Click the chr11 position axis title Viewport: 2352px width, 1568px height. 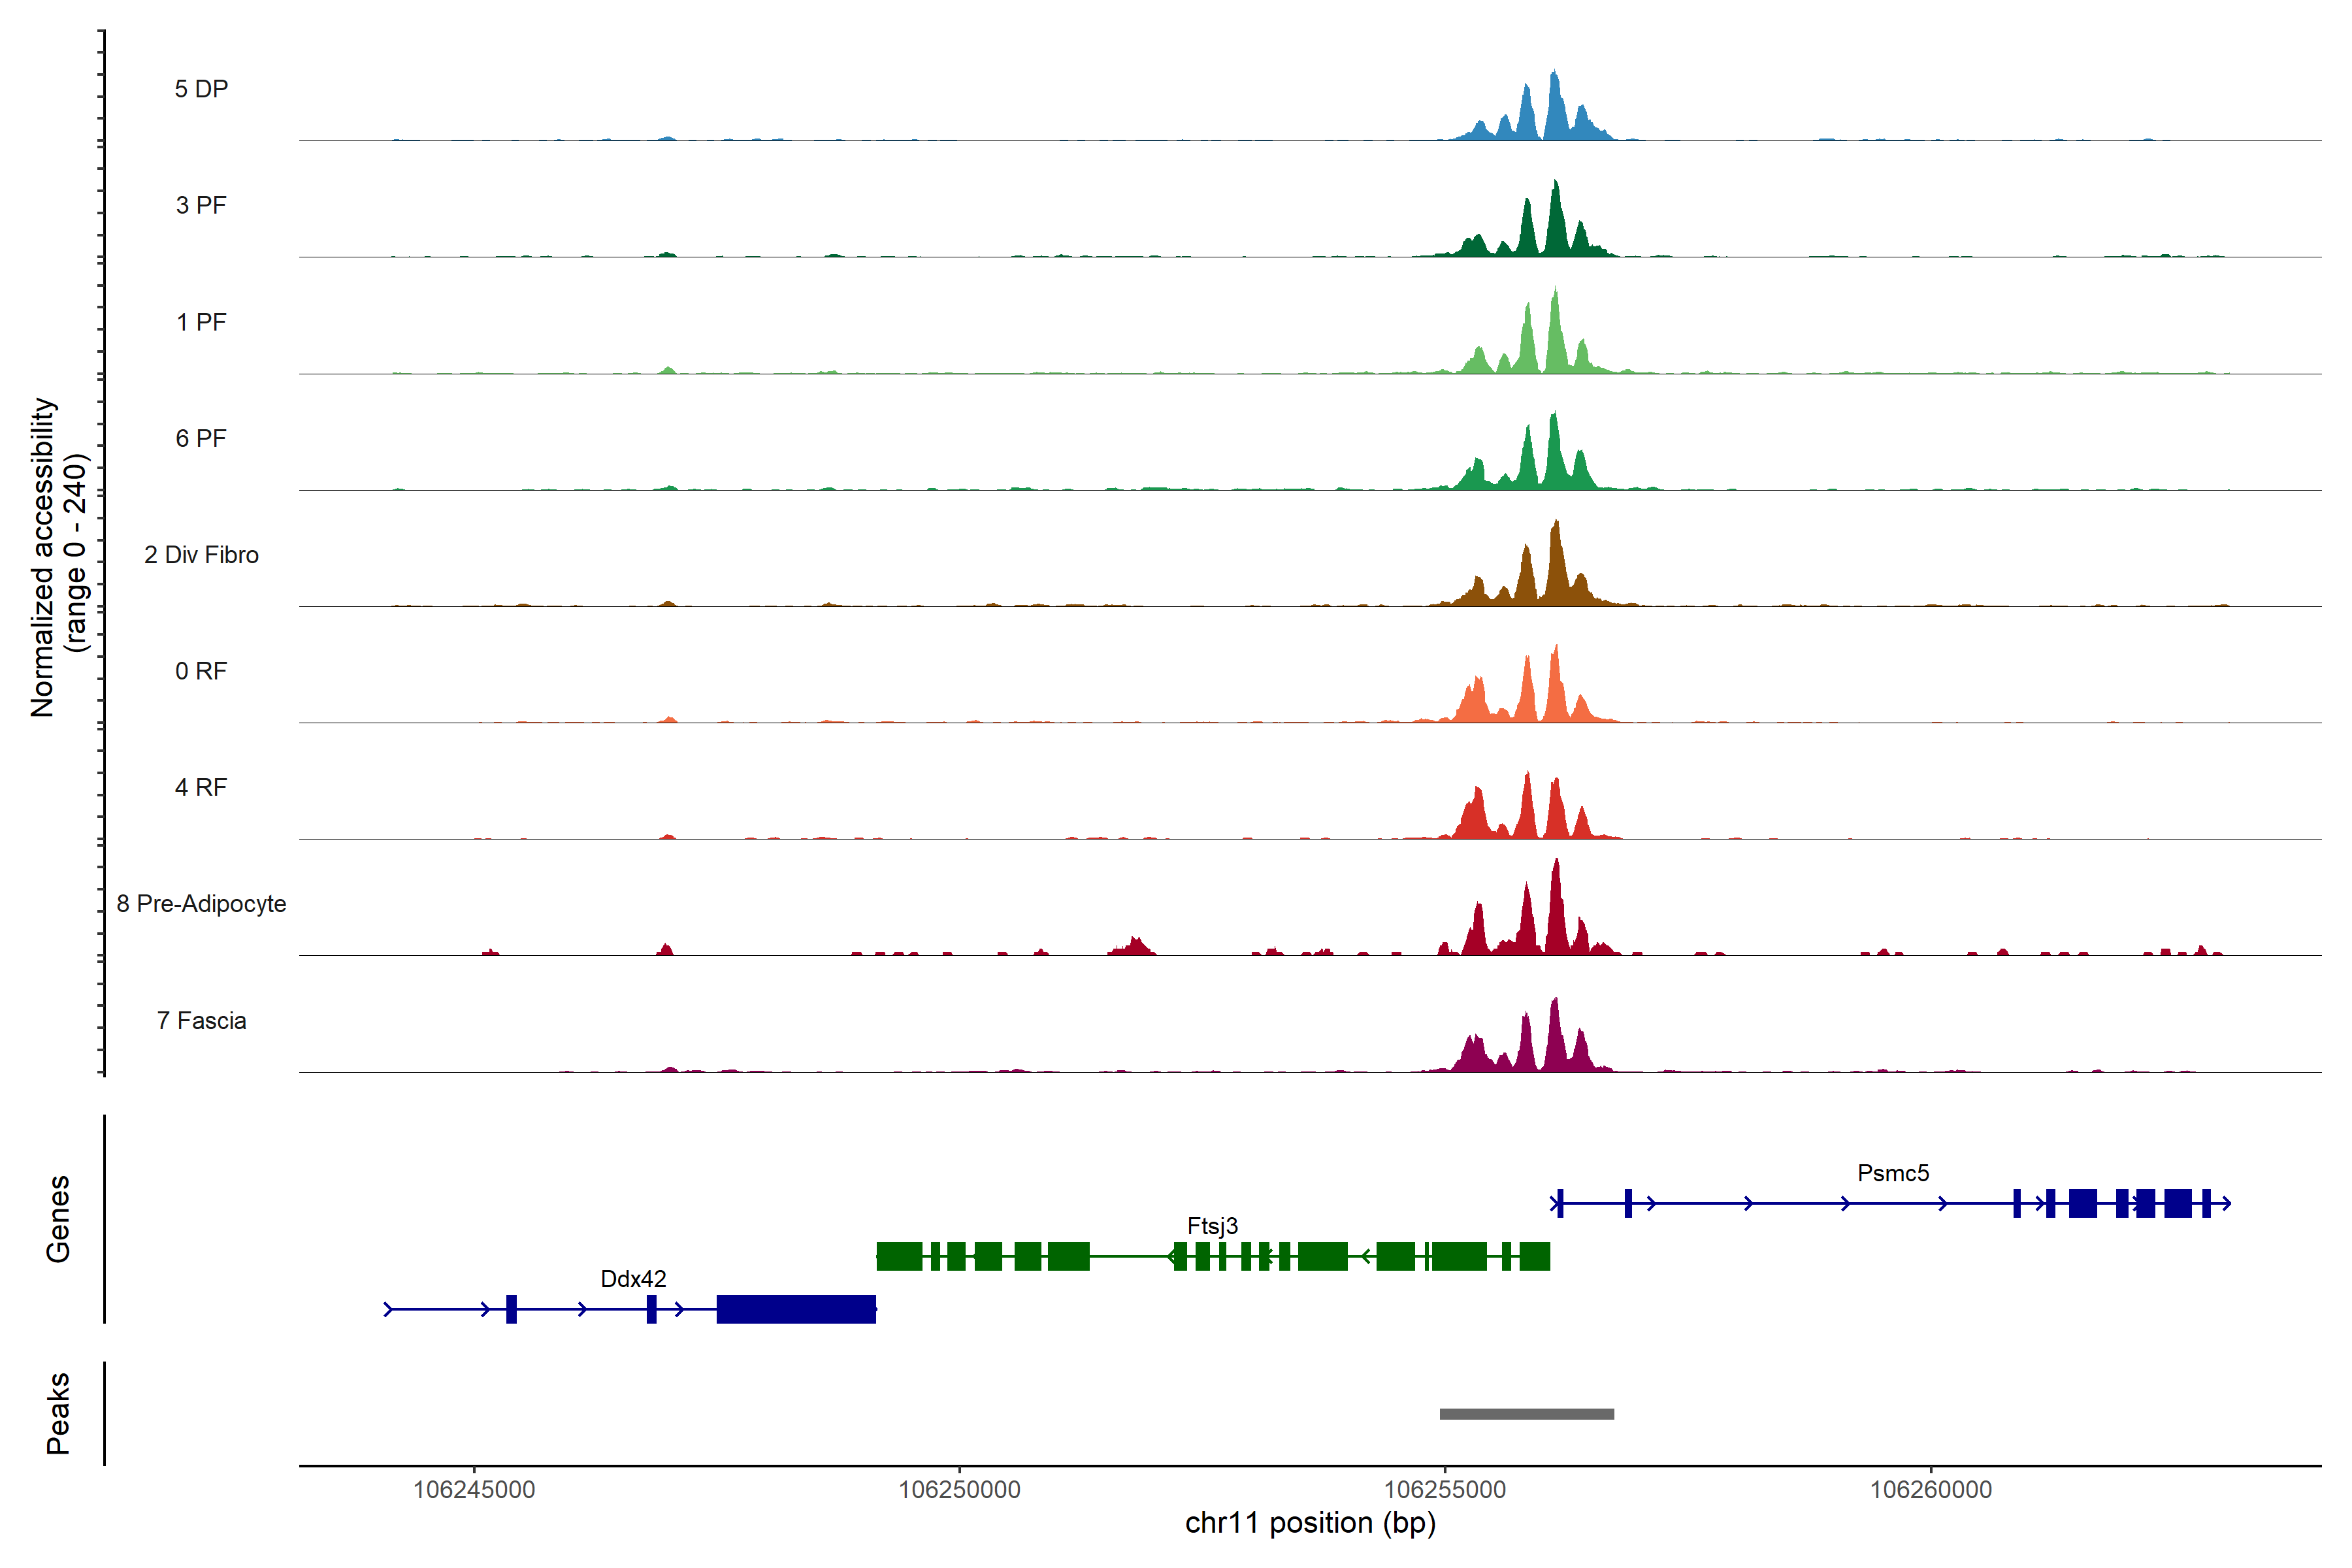click(1310, 1523)
